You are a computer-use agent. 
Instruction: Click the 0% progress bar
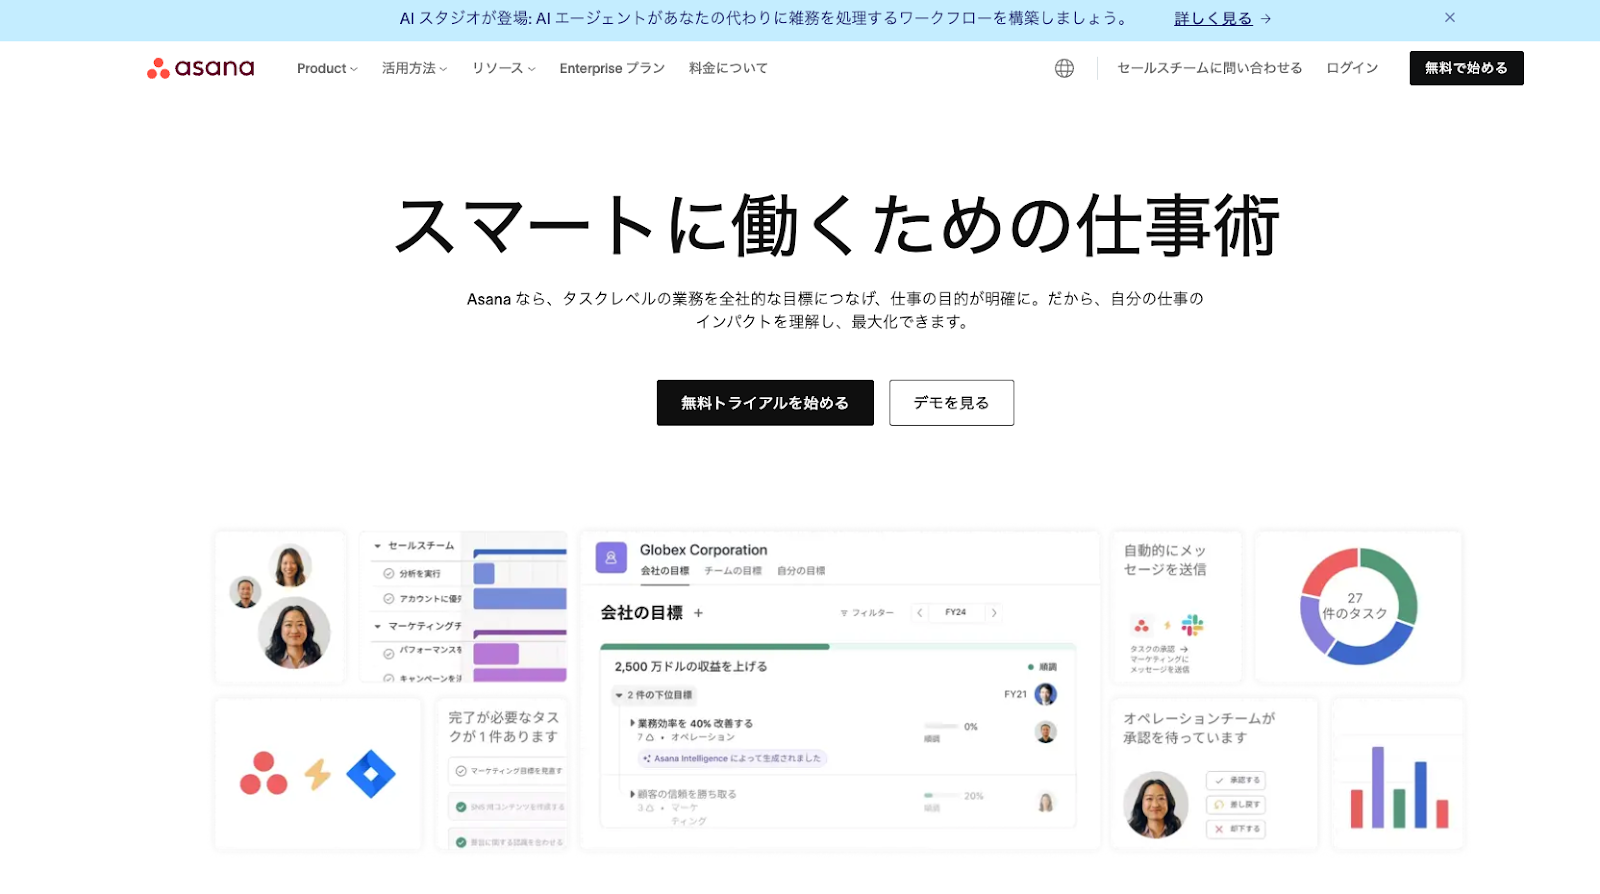tap(941, 726)
